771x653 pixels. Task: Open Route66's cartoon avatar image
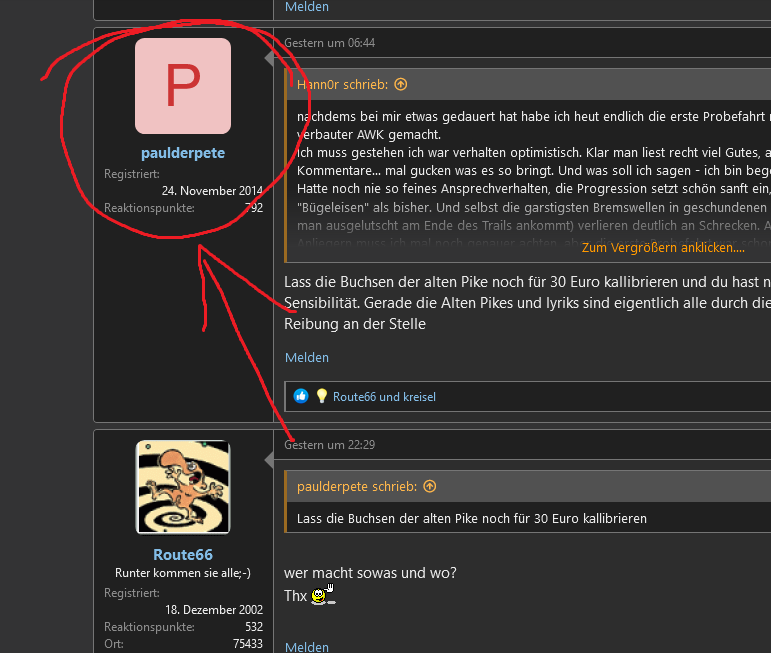(x=182, y=488)
